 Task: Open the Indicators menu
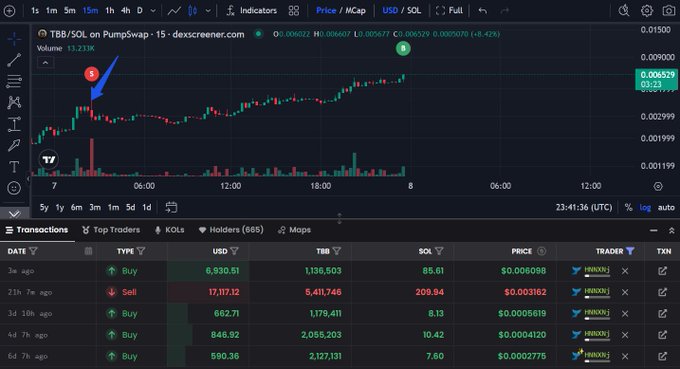[x=252, y=10]
